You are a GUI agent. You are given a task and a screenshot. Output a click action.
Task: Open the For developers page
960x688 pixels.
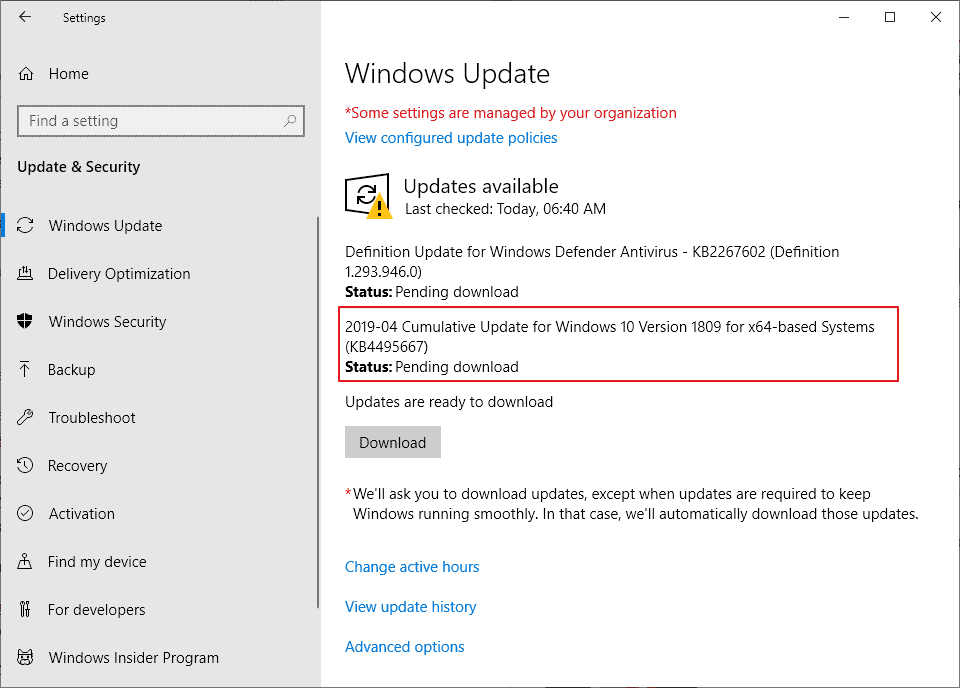click(x=95, y=609)
